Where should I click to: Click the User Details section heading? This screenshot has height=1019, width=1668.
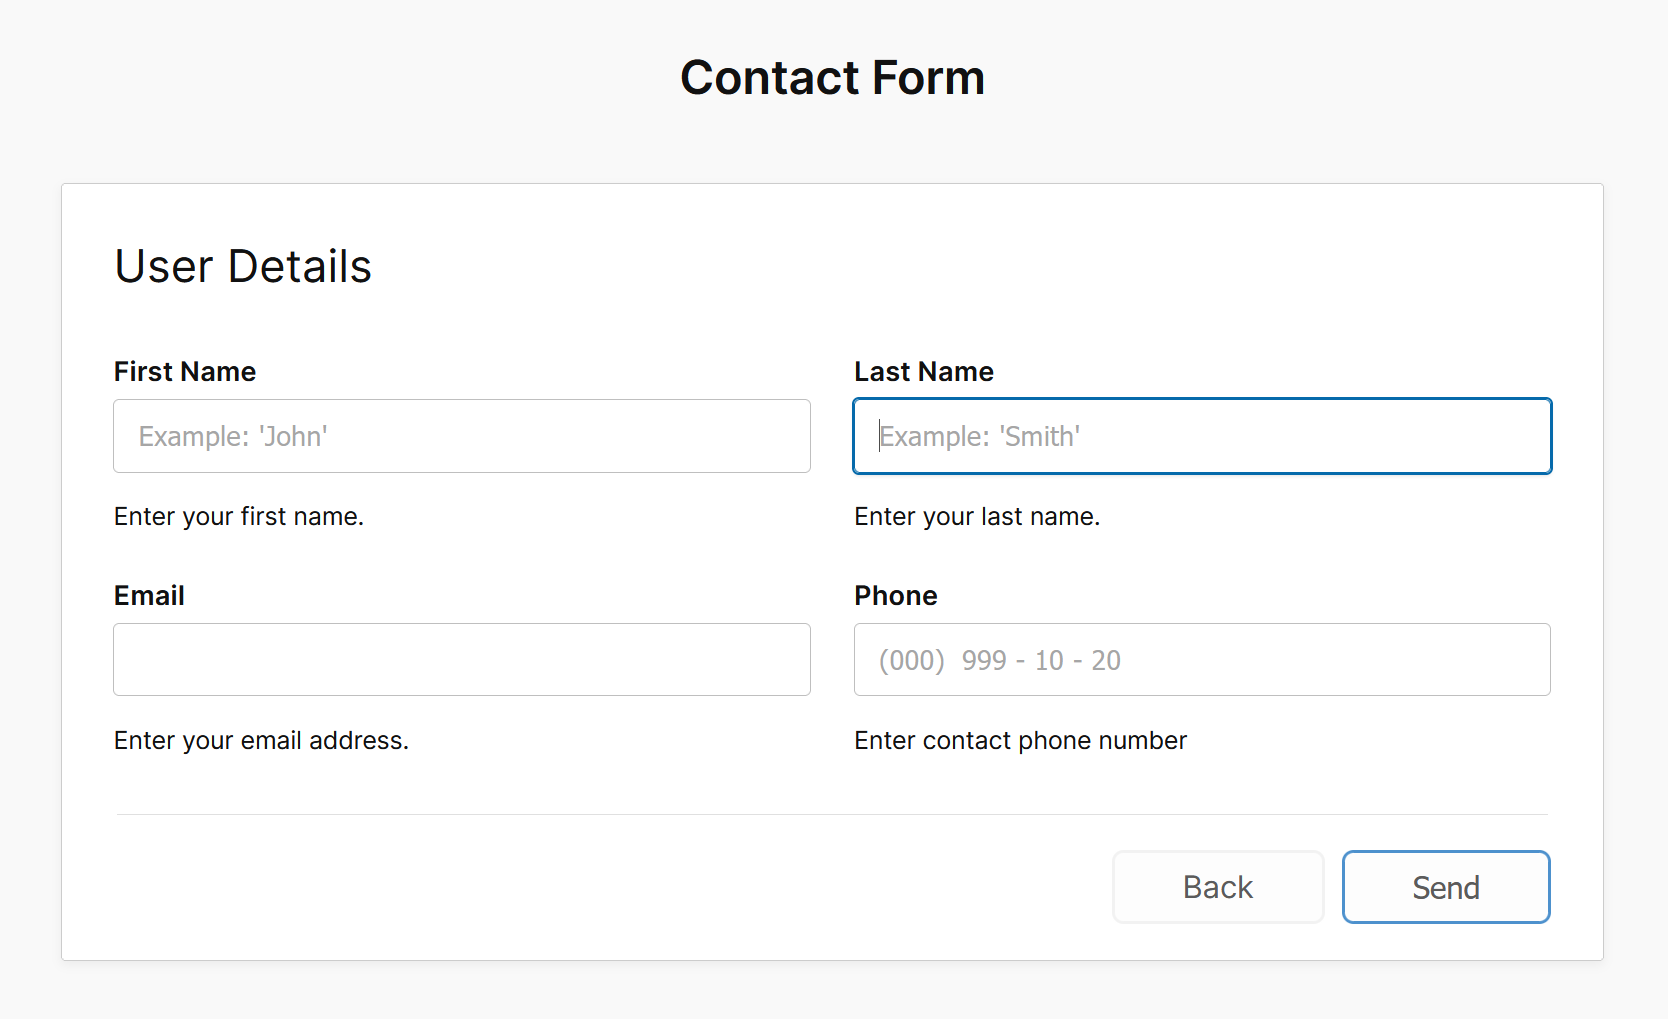tap(243, 267)
